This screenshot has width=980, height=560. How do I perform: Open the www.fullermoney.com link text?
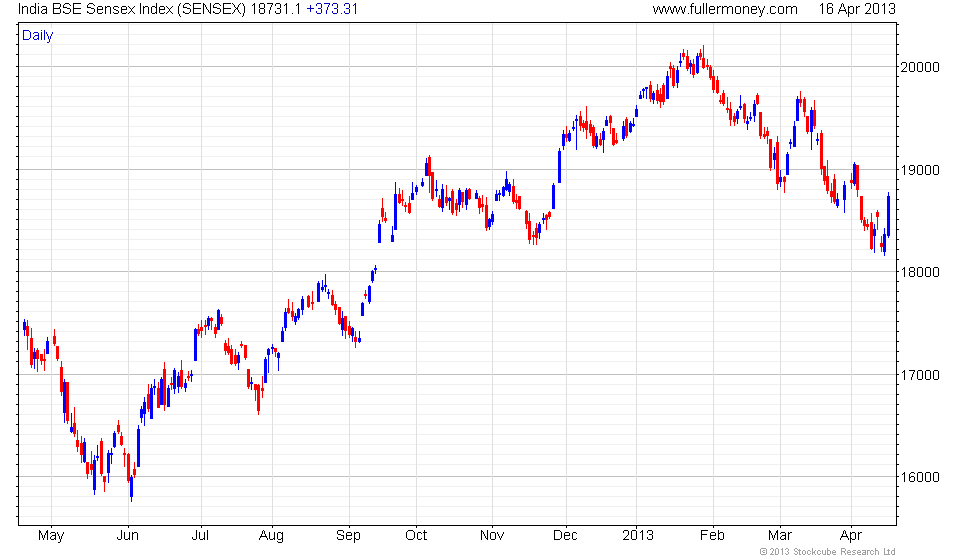click(725, 9)
